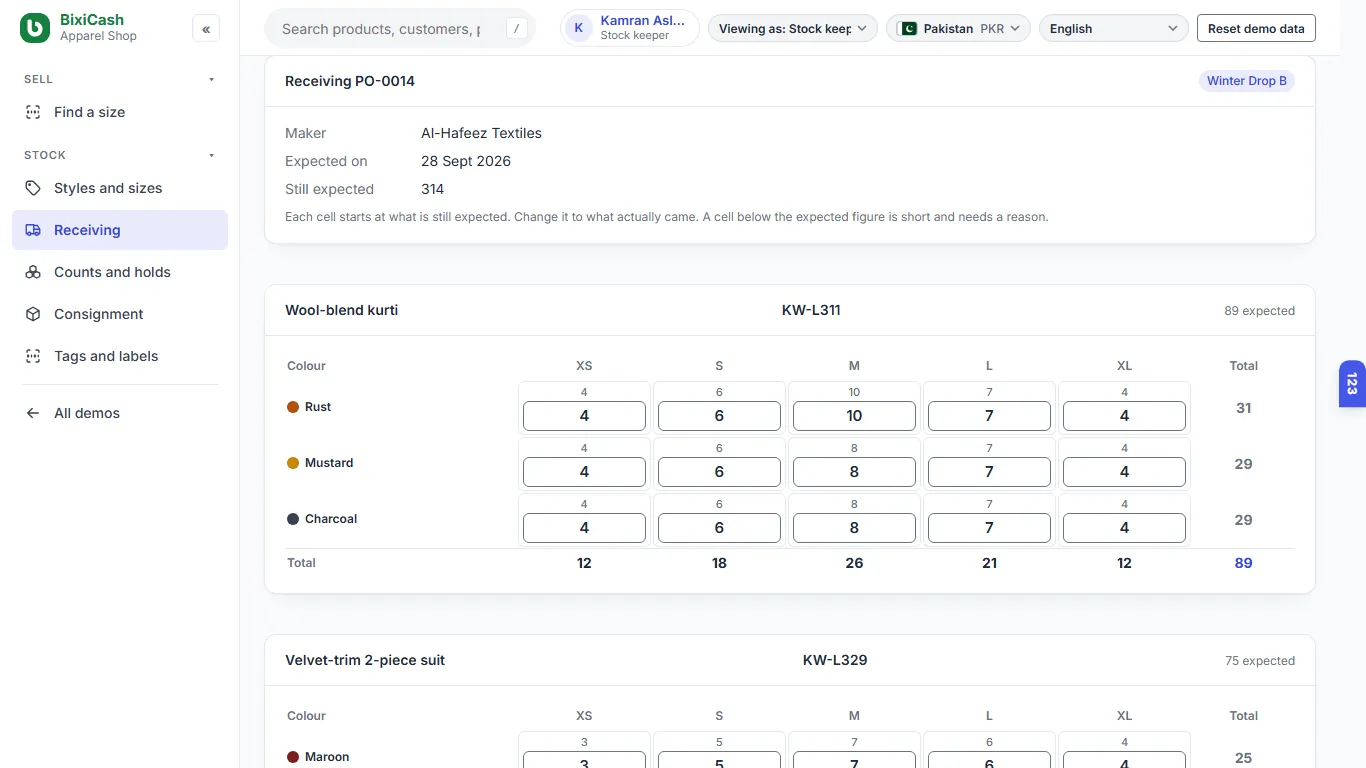Go back to All demos

pyautogui.click(x=120, y=413)
